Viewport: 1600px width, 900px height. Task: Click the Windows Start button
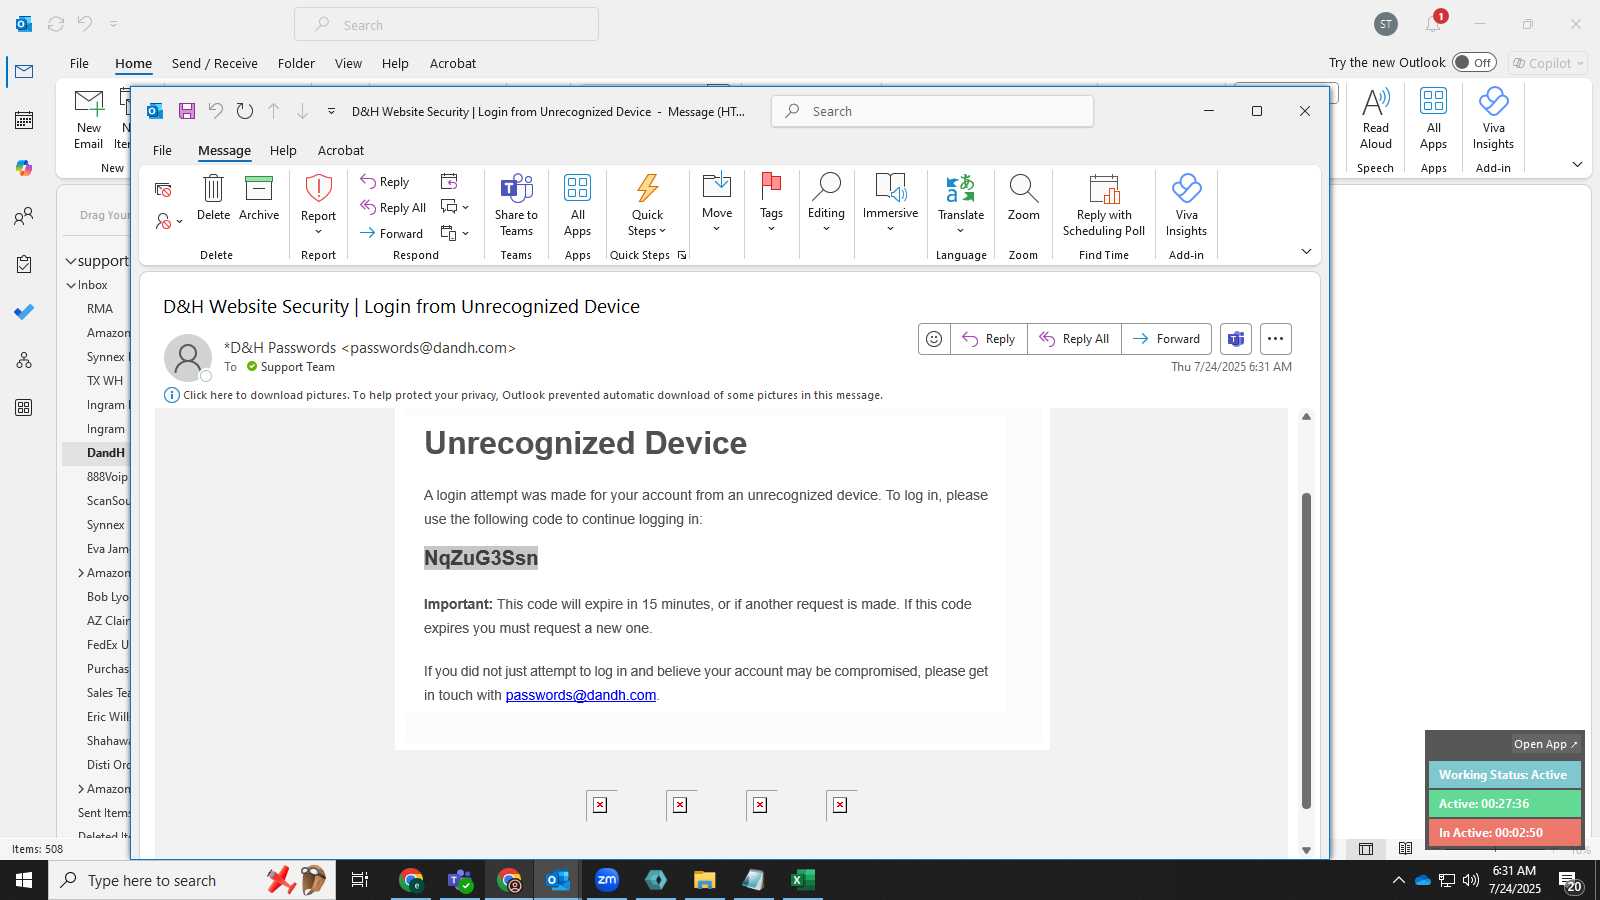click(24, 880)
